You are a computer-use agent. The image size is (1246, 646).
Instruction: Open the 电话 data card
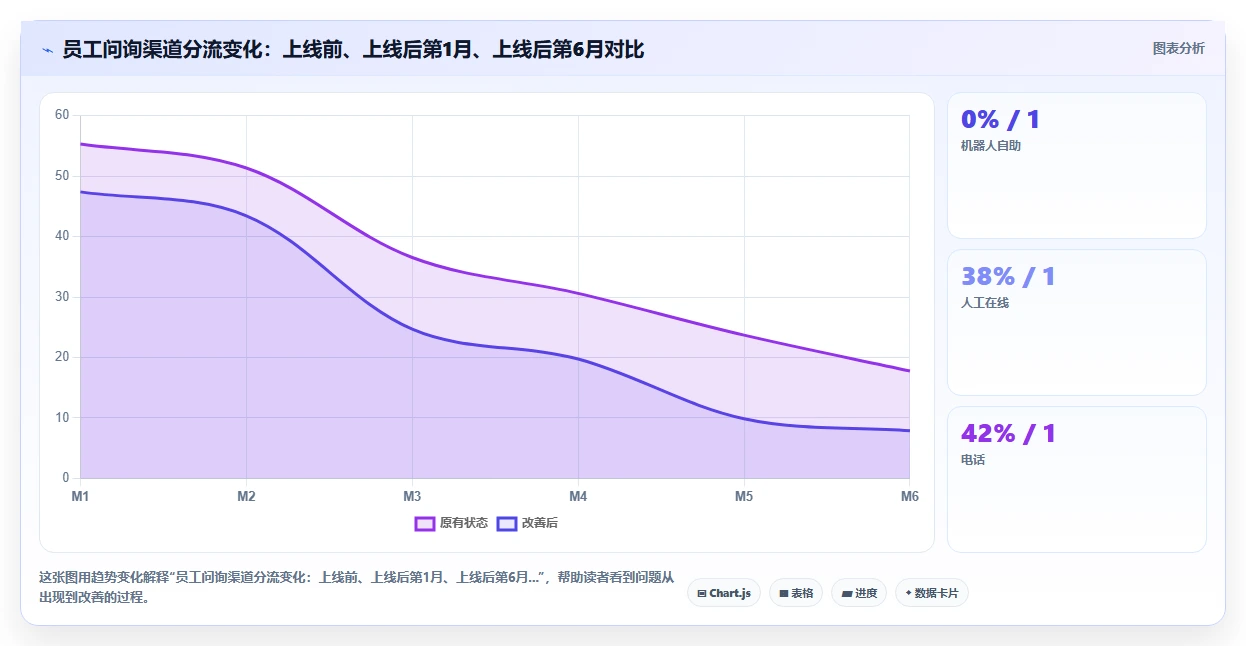point(1077,480)
